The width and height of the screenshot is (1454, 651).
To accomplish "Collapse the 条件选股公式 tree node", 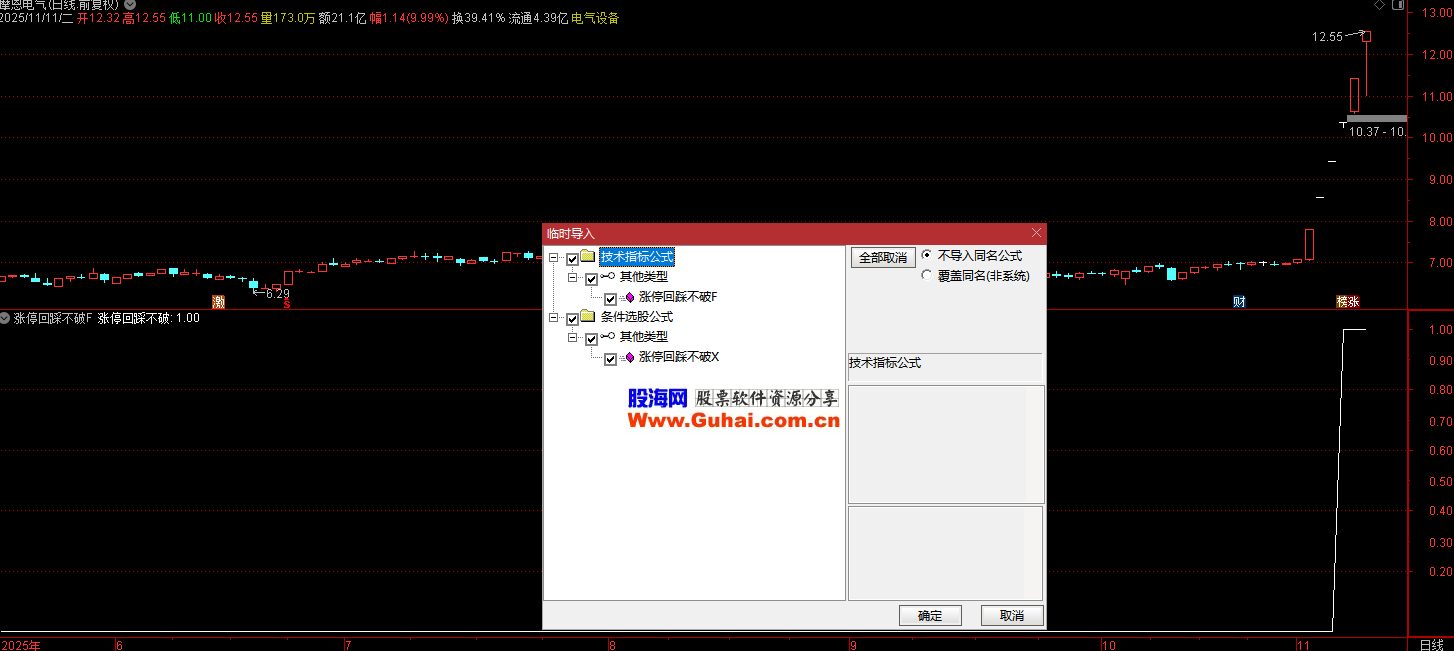I will click(554, 318).
